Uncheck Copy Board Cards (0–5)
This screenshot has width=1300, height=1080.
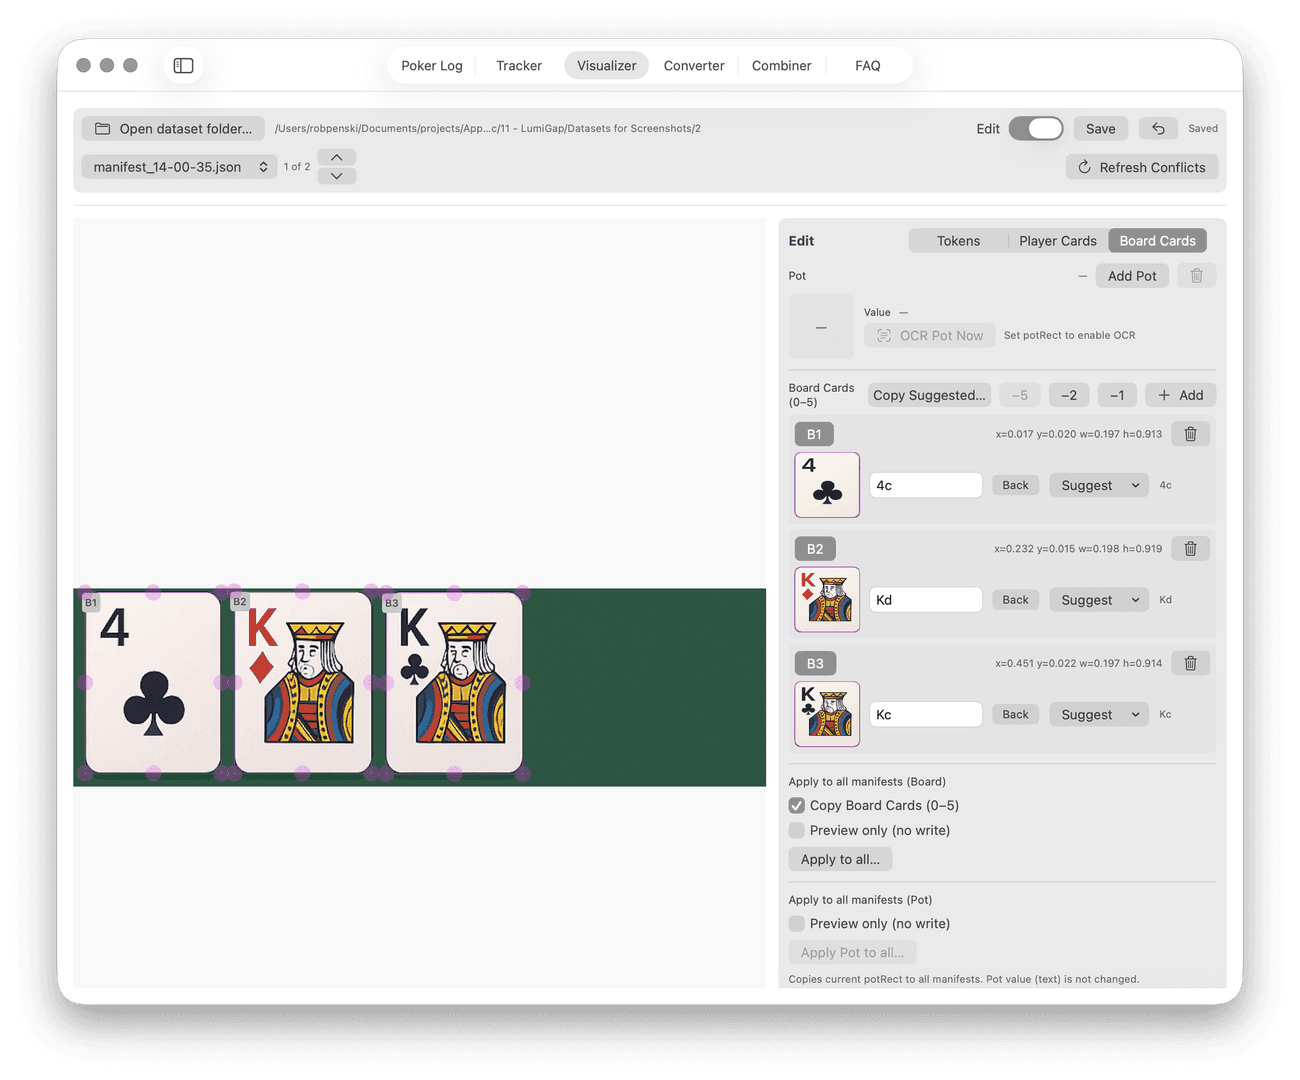[x=797, y=805]
